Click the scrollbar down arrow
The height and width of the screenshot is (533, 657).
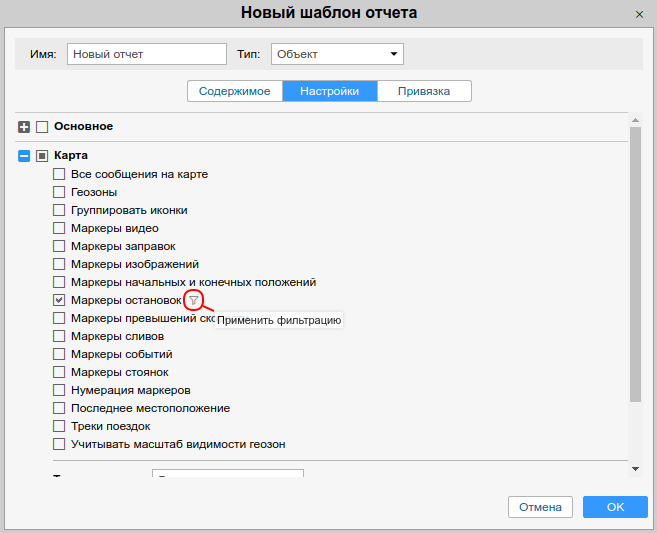coord(635,468)
